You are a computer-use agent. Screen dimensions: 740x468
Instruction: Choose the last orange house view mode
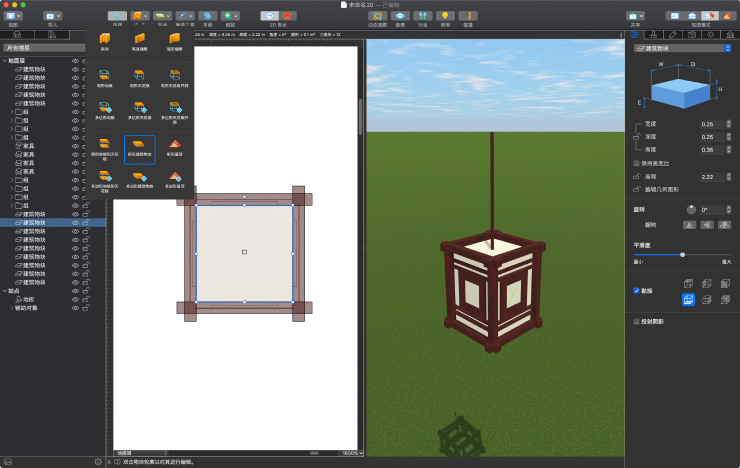pyautogui.click(x=727, y=16)
